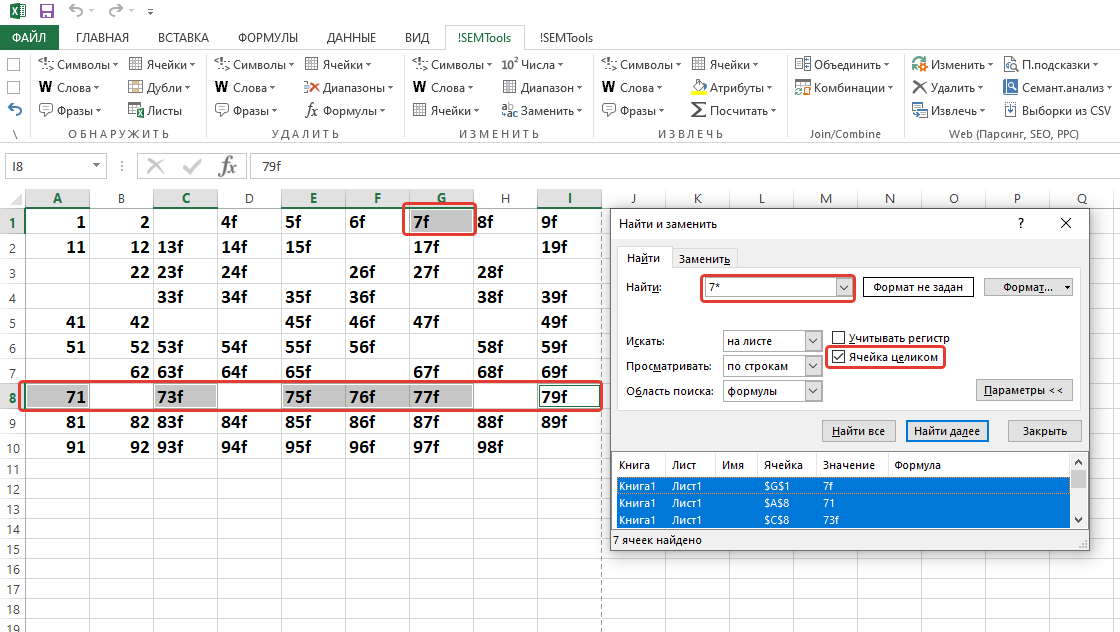The width and height of the screenshot is (1120, 632).
Task: Click the Формат не задан preview button
Action: 918,287
